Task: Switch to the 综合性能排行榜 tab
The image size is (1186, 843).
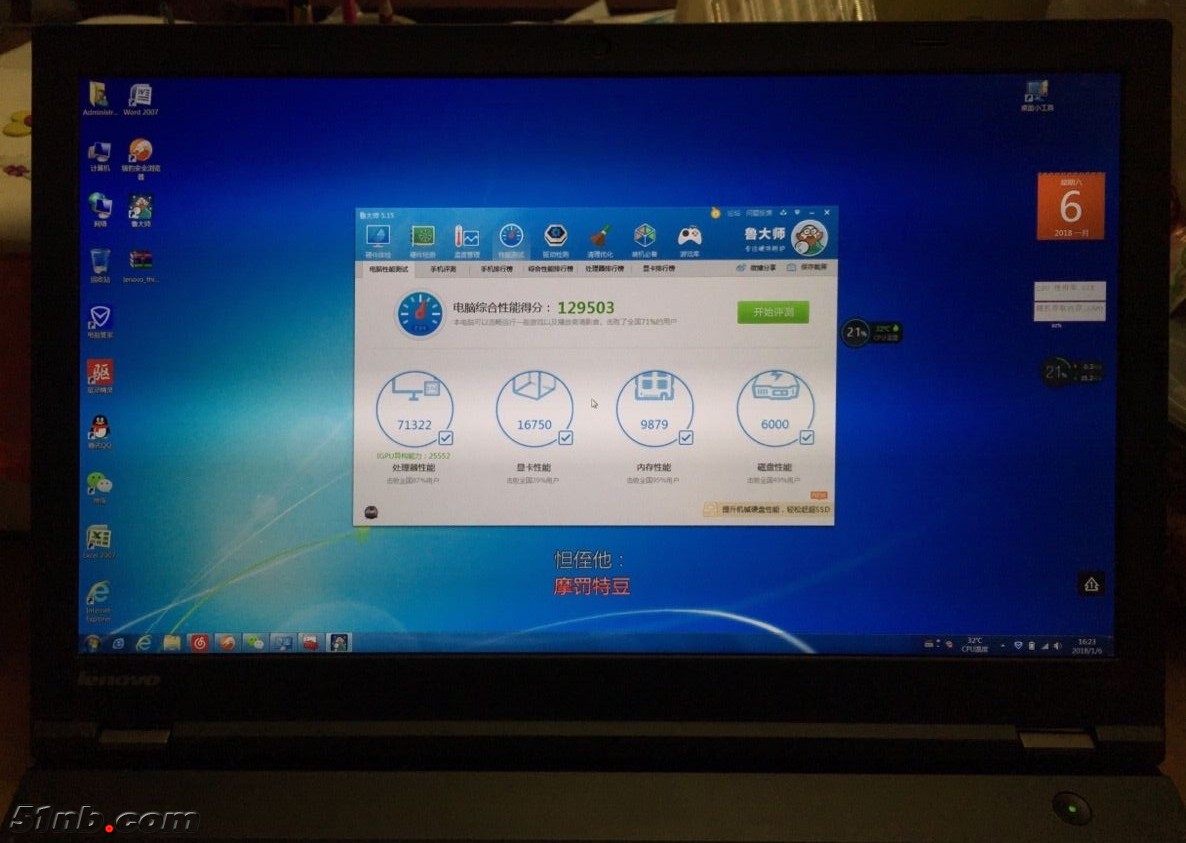Action: (551, 269)
